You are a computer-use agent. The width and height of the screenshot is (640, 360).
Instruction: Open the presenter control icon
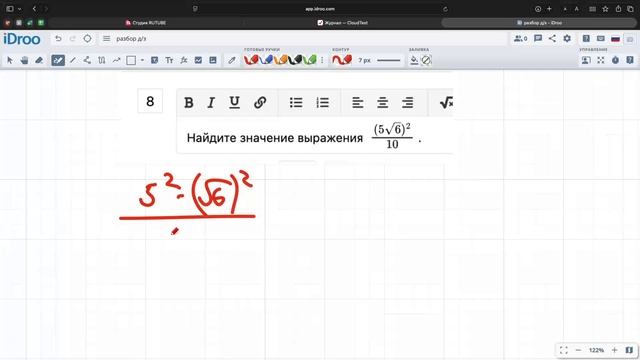[x=586, y=60]
